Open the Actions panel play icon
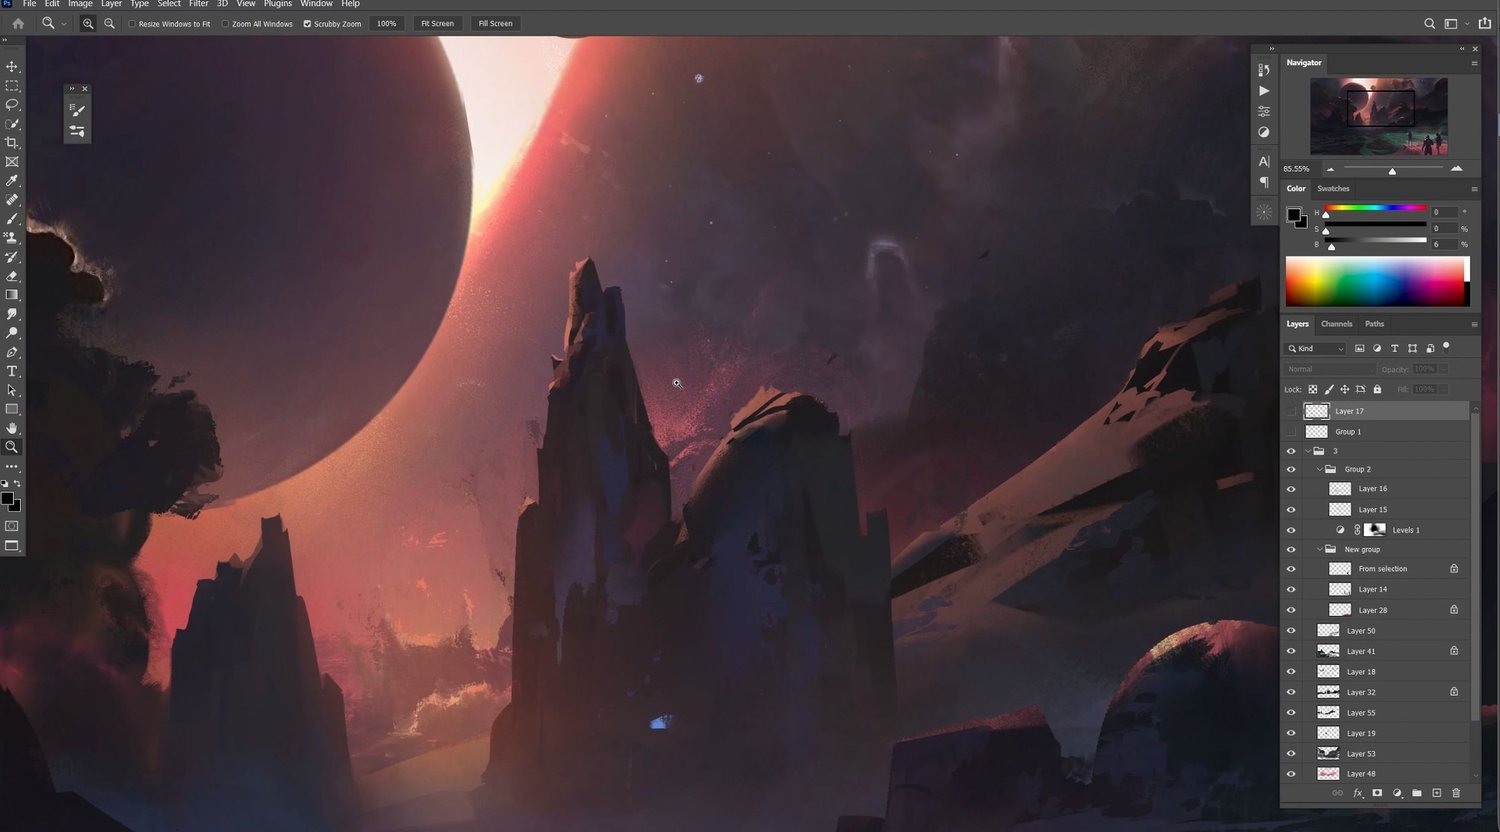This screenshot has width=1500, height=832. pos(1264,91)
